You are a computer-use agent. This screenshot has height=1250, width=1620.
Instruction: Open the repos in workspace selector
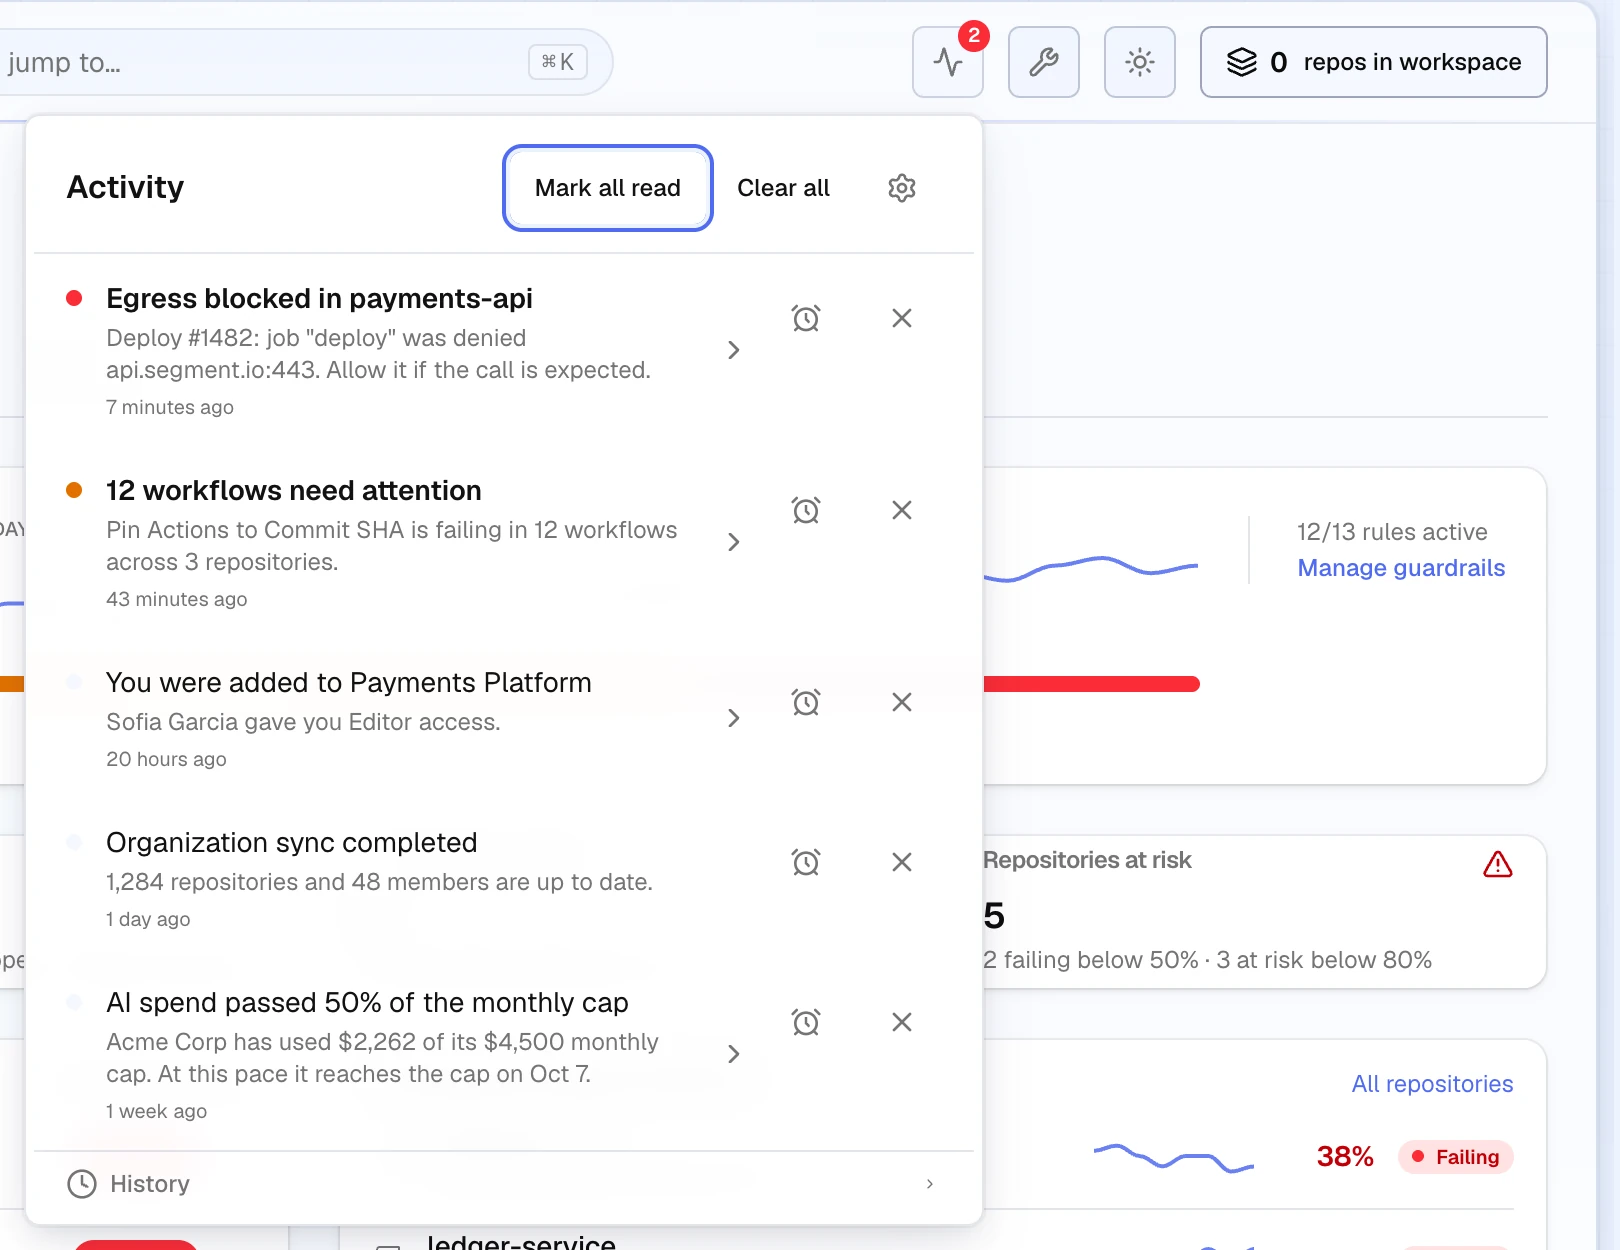(x=1374, y=62)
